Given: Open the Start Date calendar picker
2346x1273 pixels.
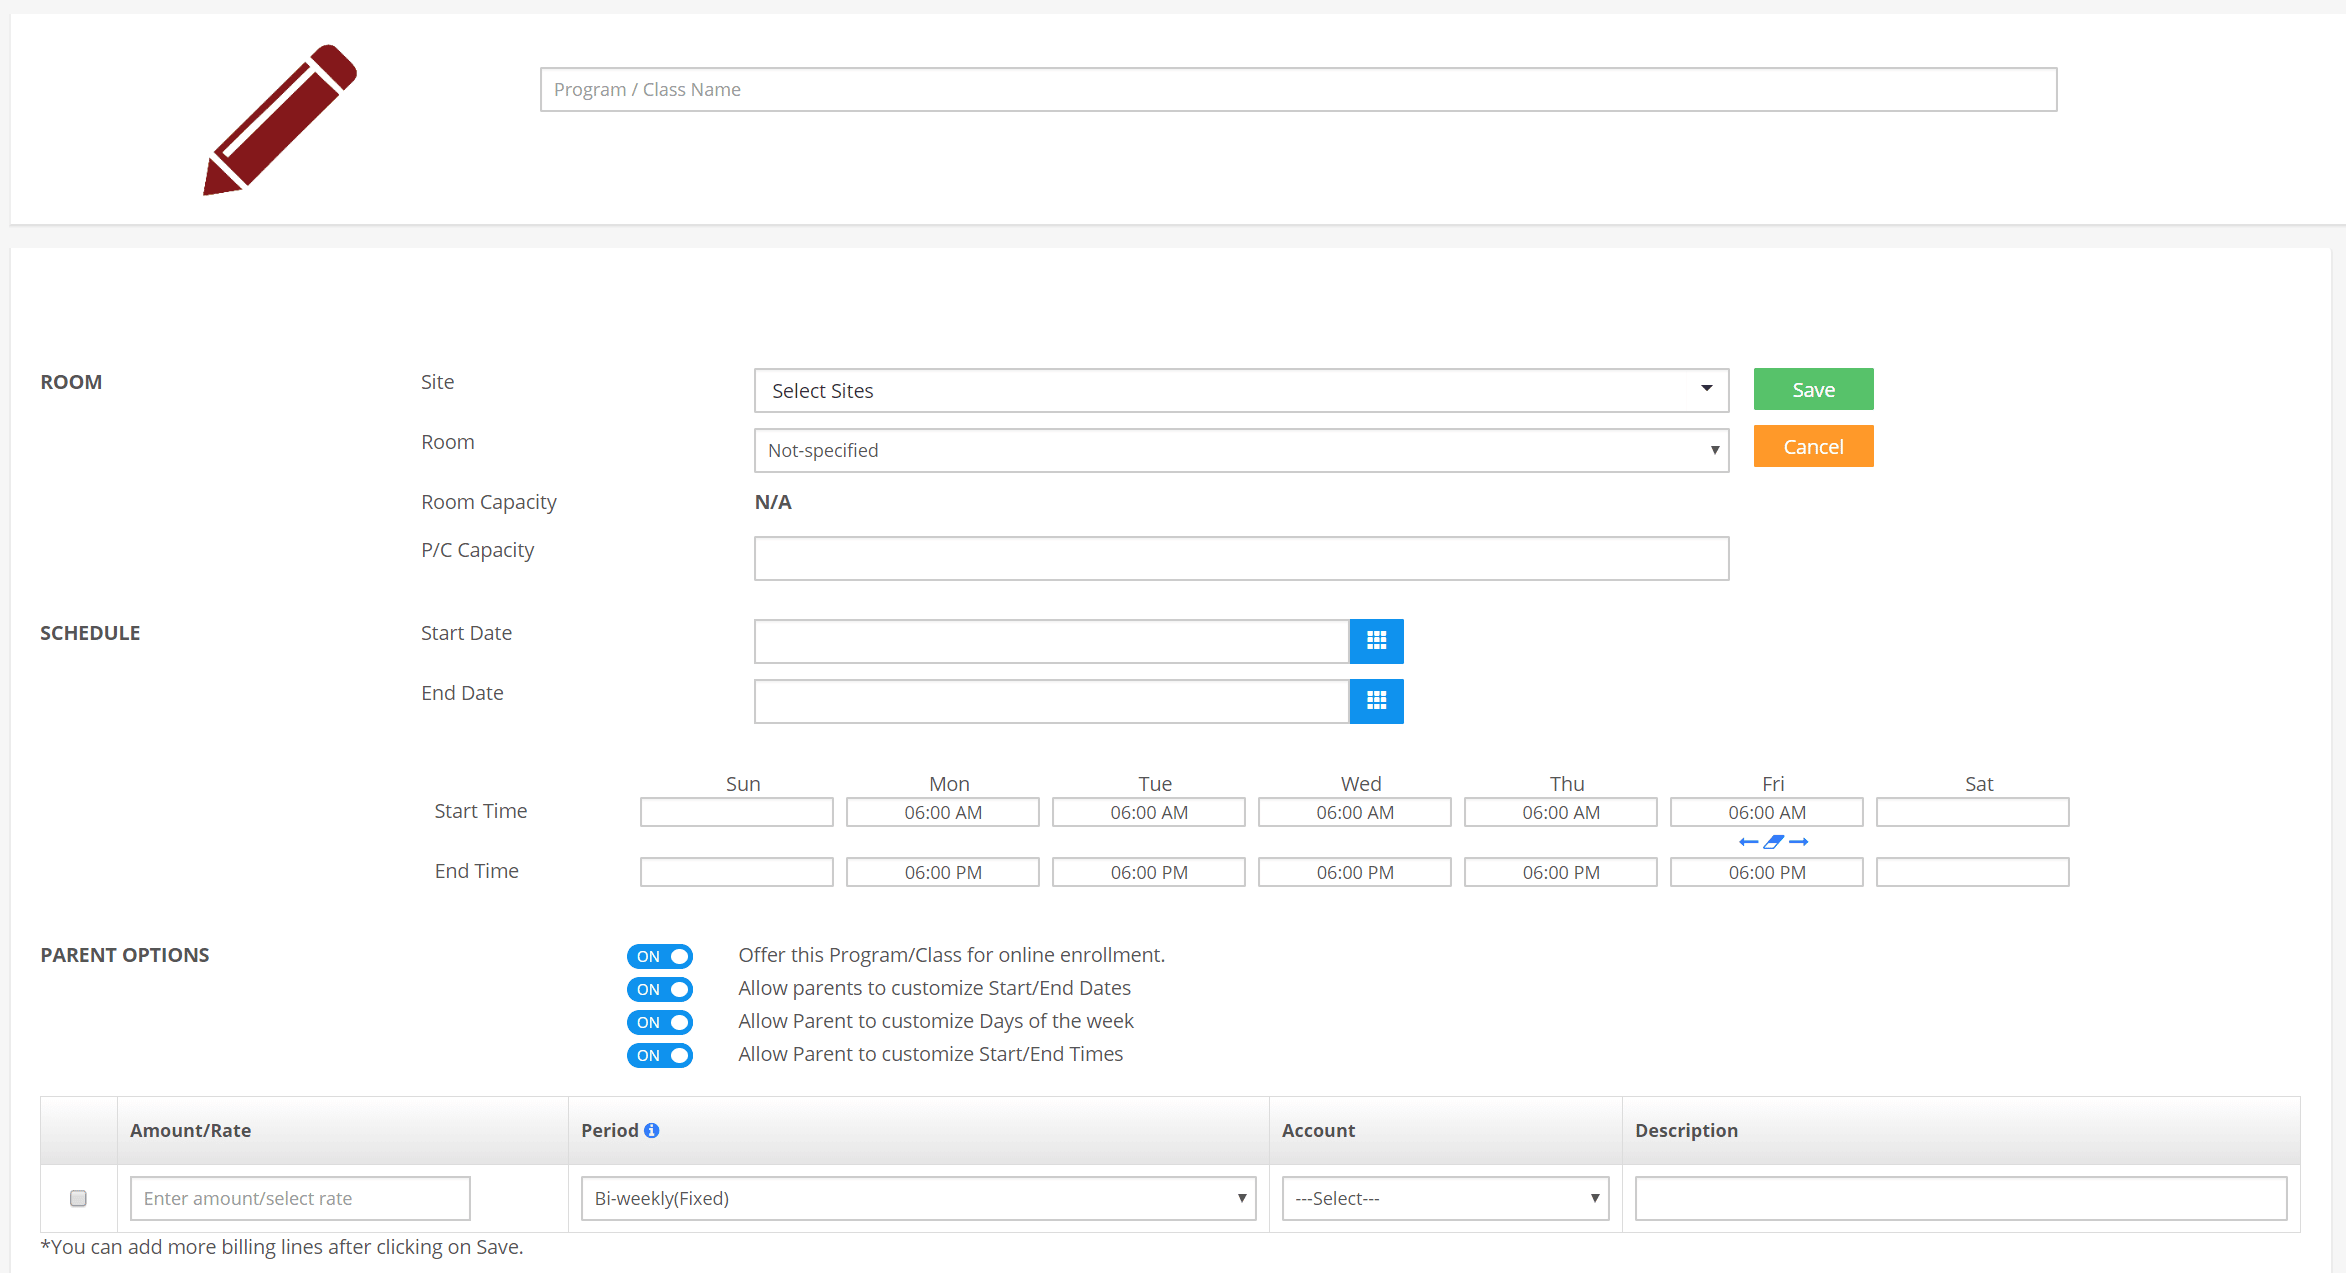Looking at the screenshot, I should [1376, 641].
